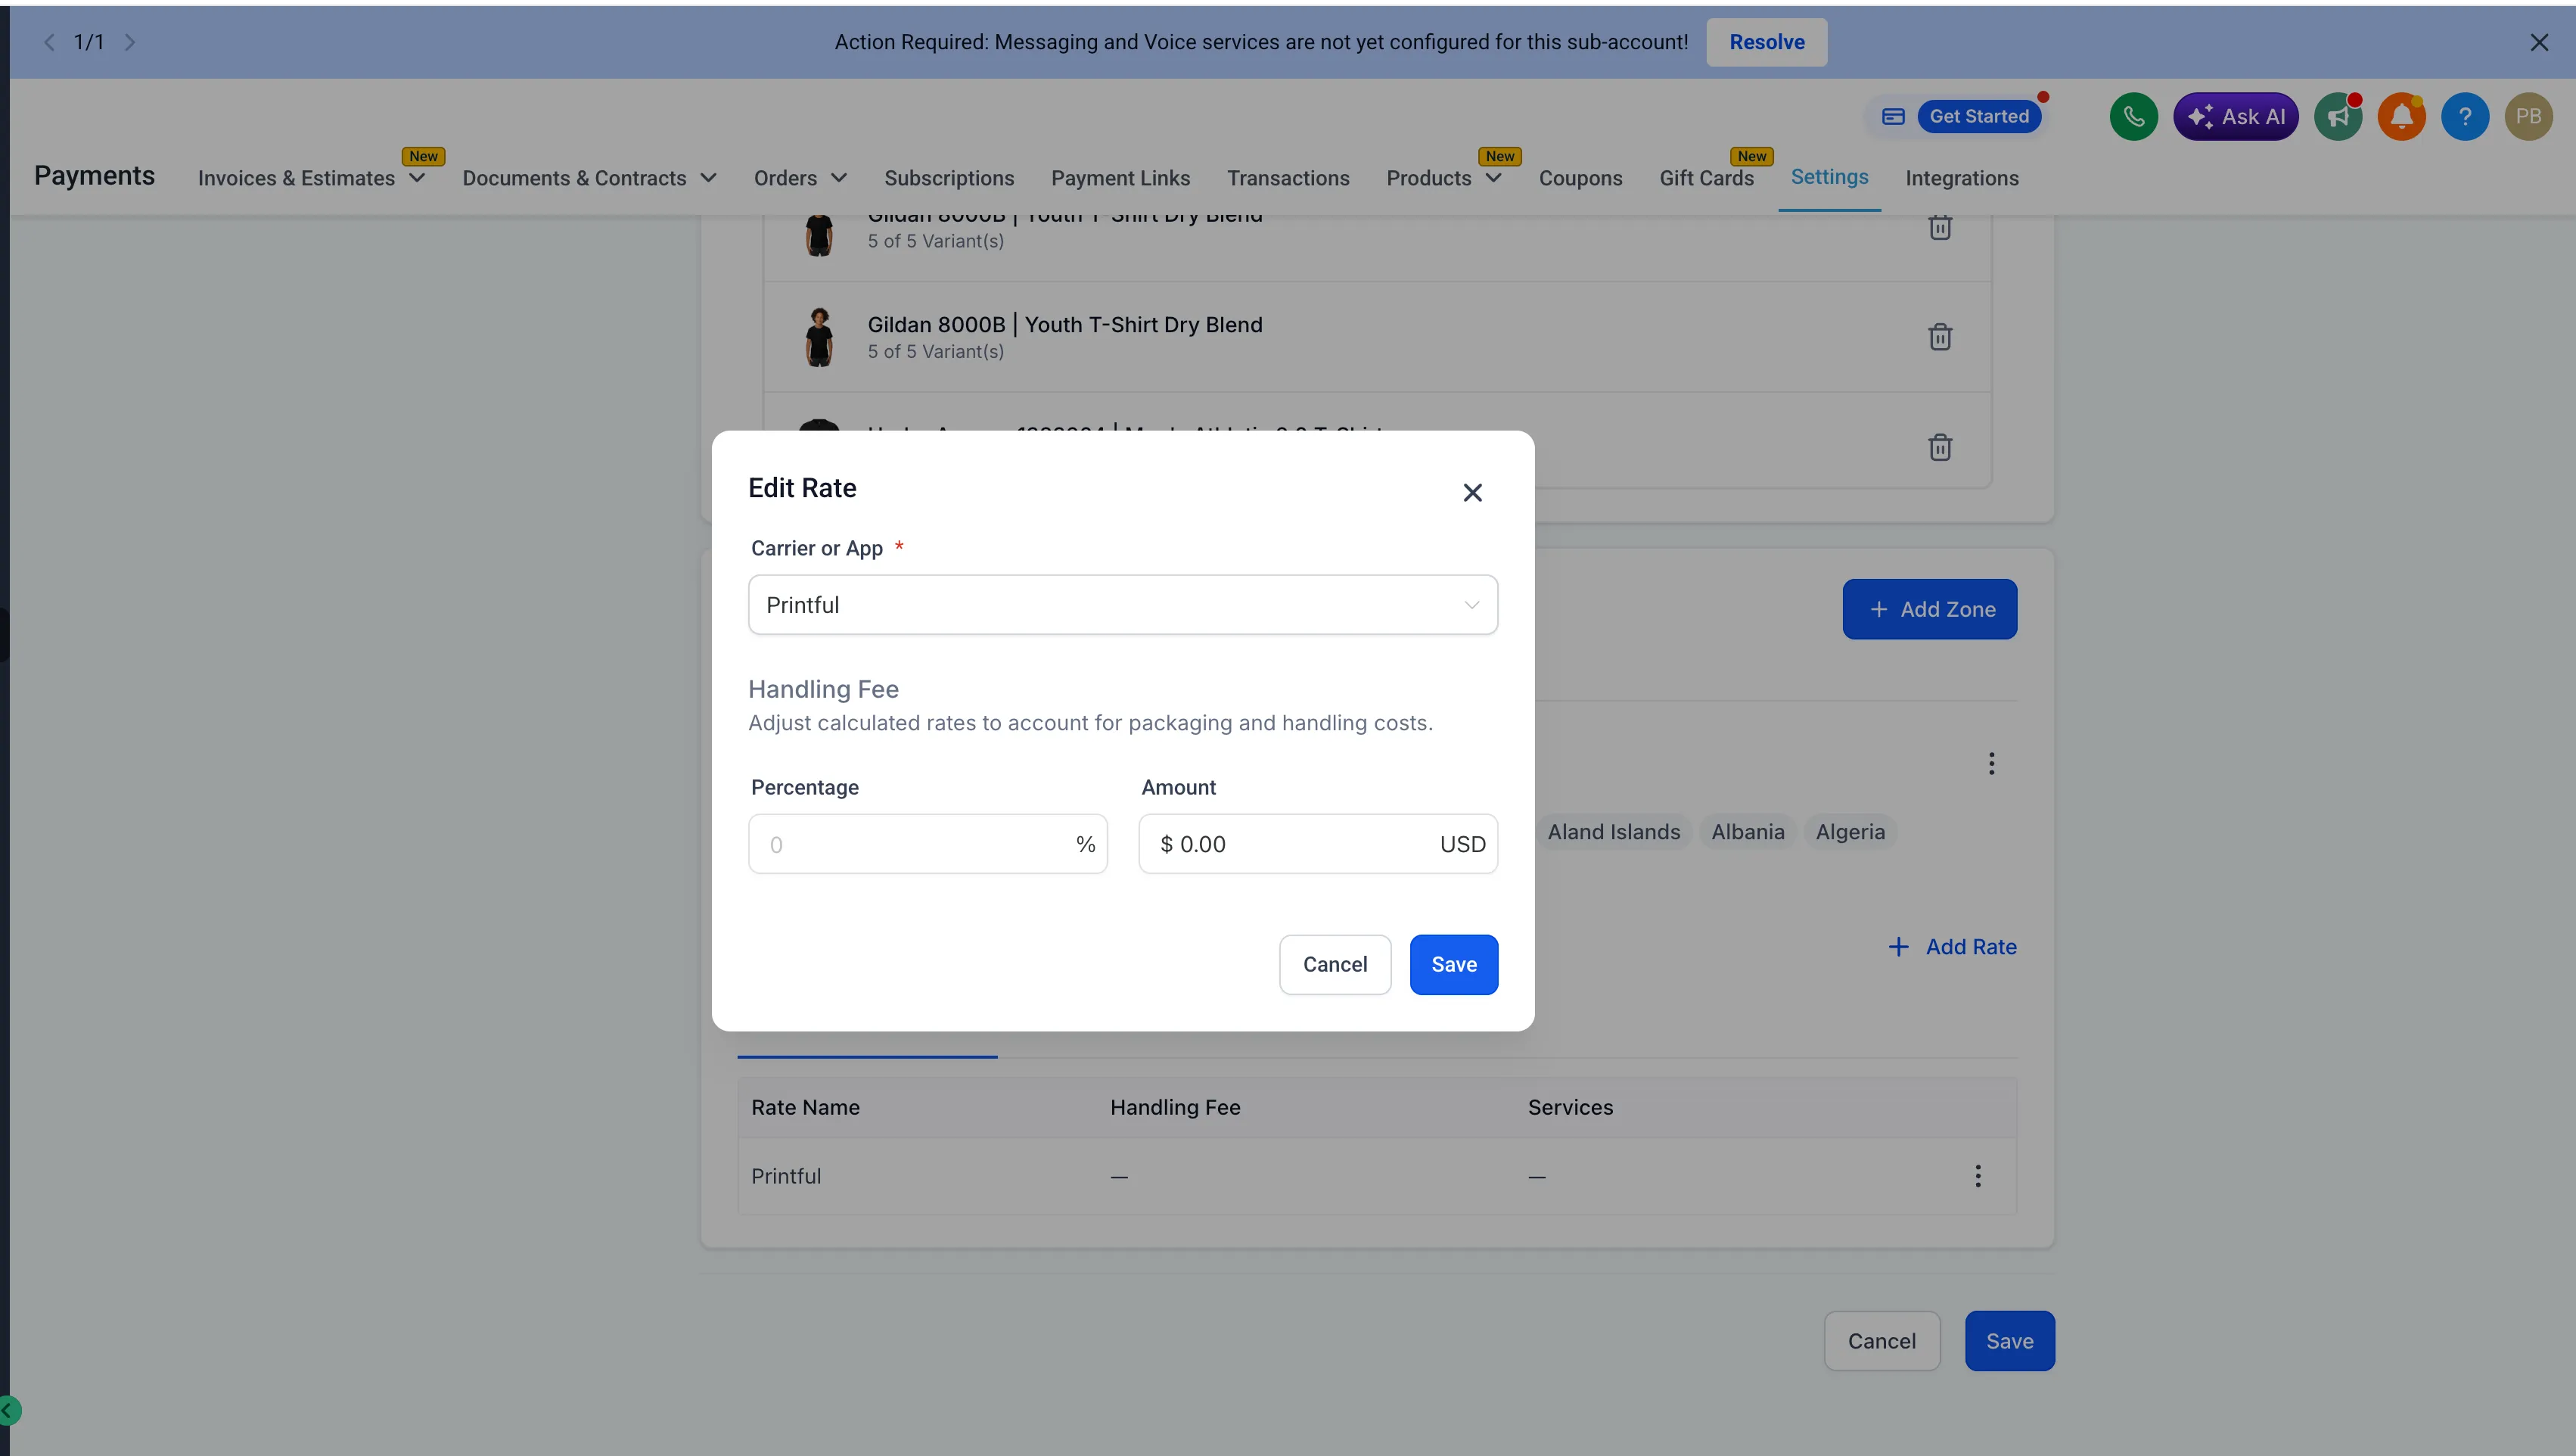Image resolution: width=2576 pixels, height=1456 pixels.
Task: Click the green phone dialer icon
Action: [x=2133, y=117]
